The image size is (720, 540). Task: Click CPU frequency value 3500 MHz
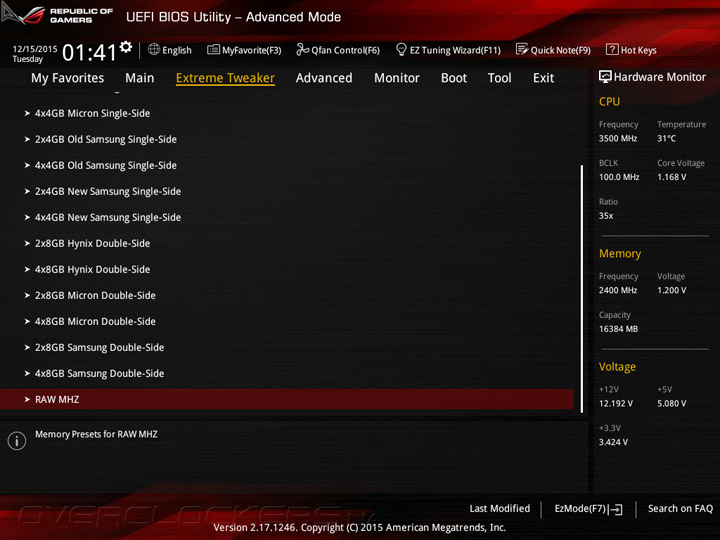(618, 139)
